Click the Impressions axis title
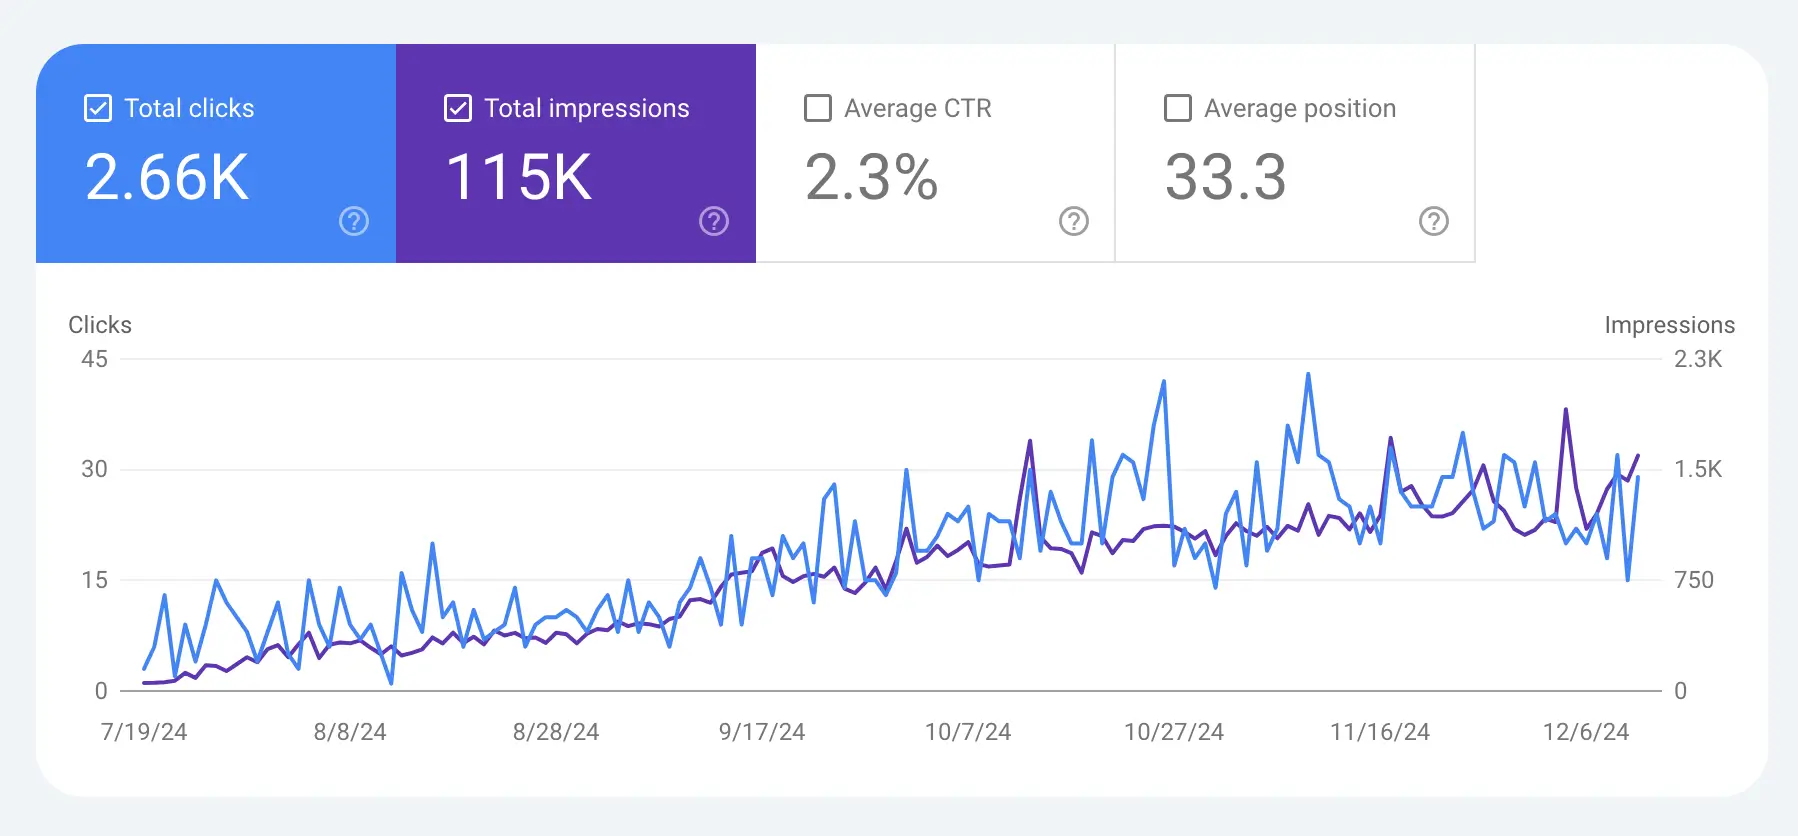Viewport: 1798px width, 836px height. click(x=1669, y=325)
